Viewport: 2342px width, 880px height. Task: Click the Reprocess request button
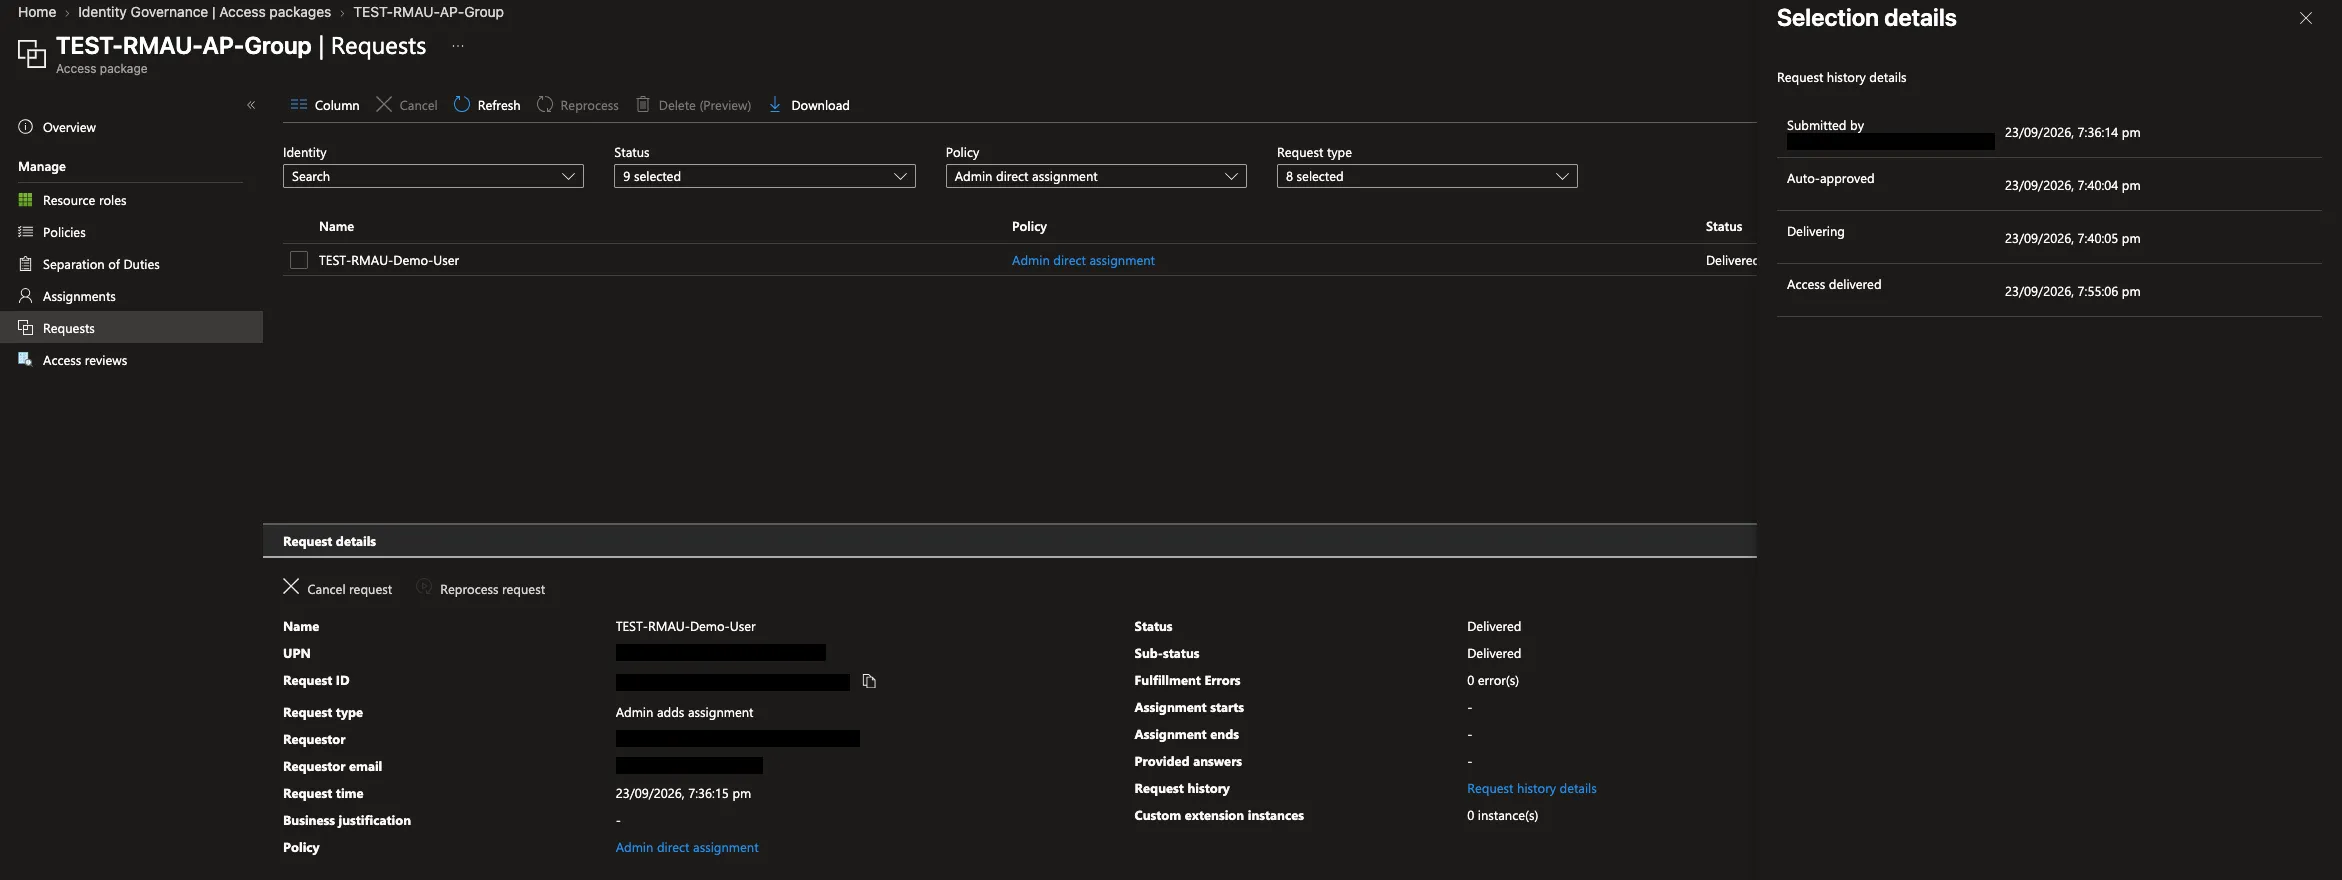(481, 588)
